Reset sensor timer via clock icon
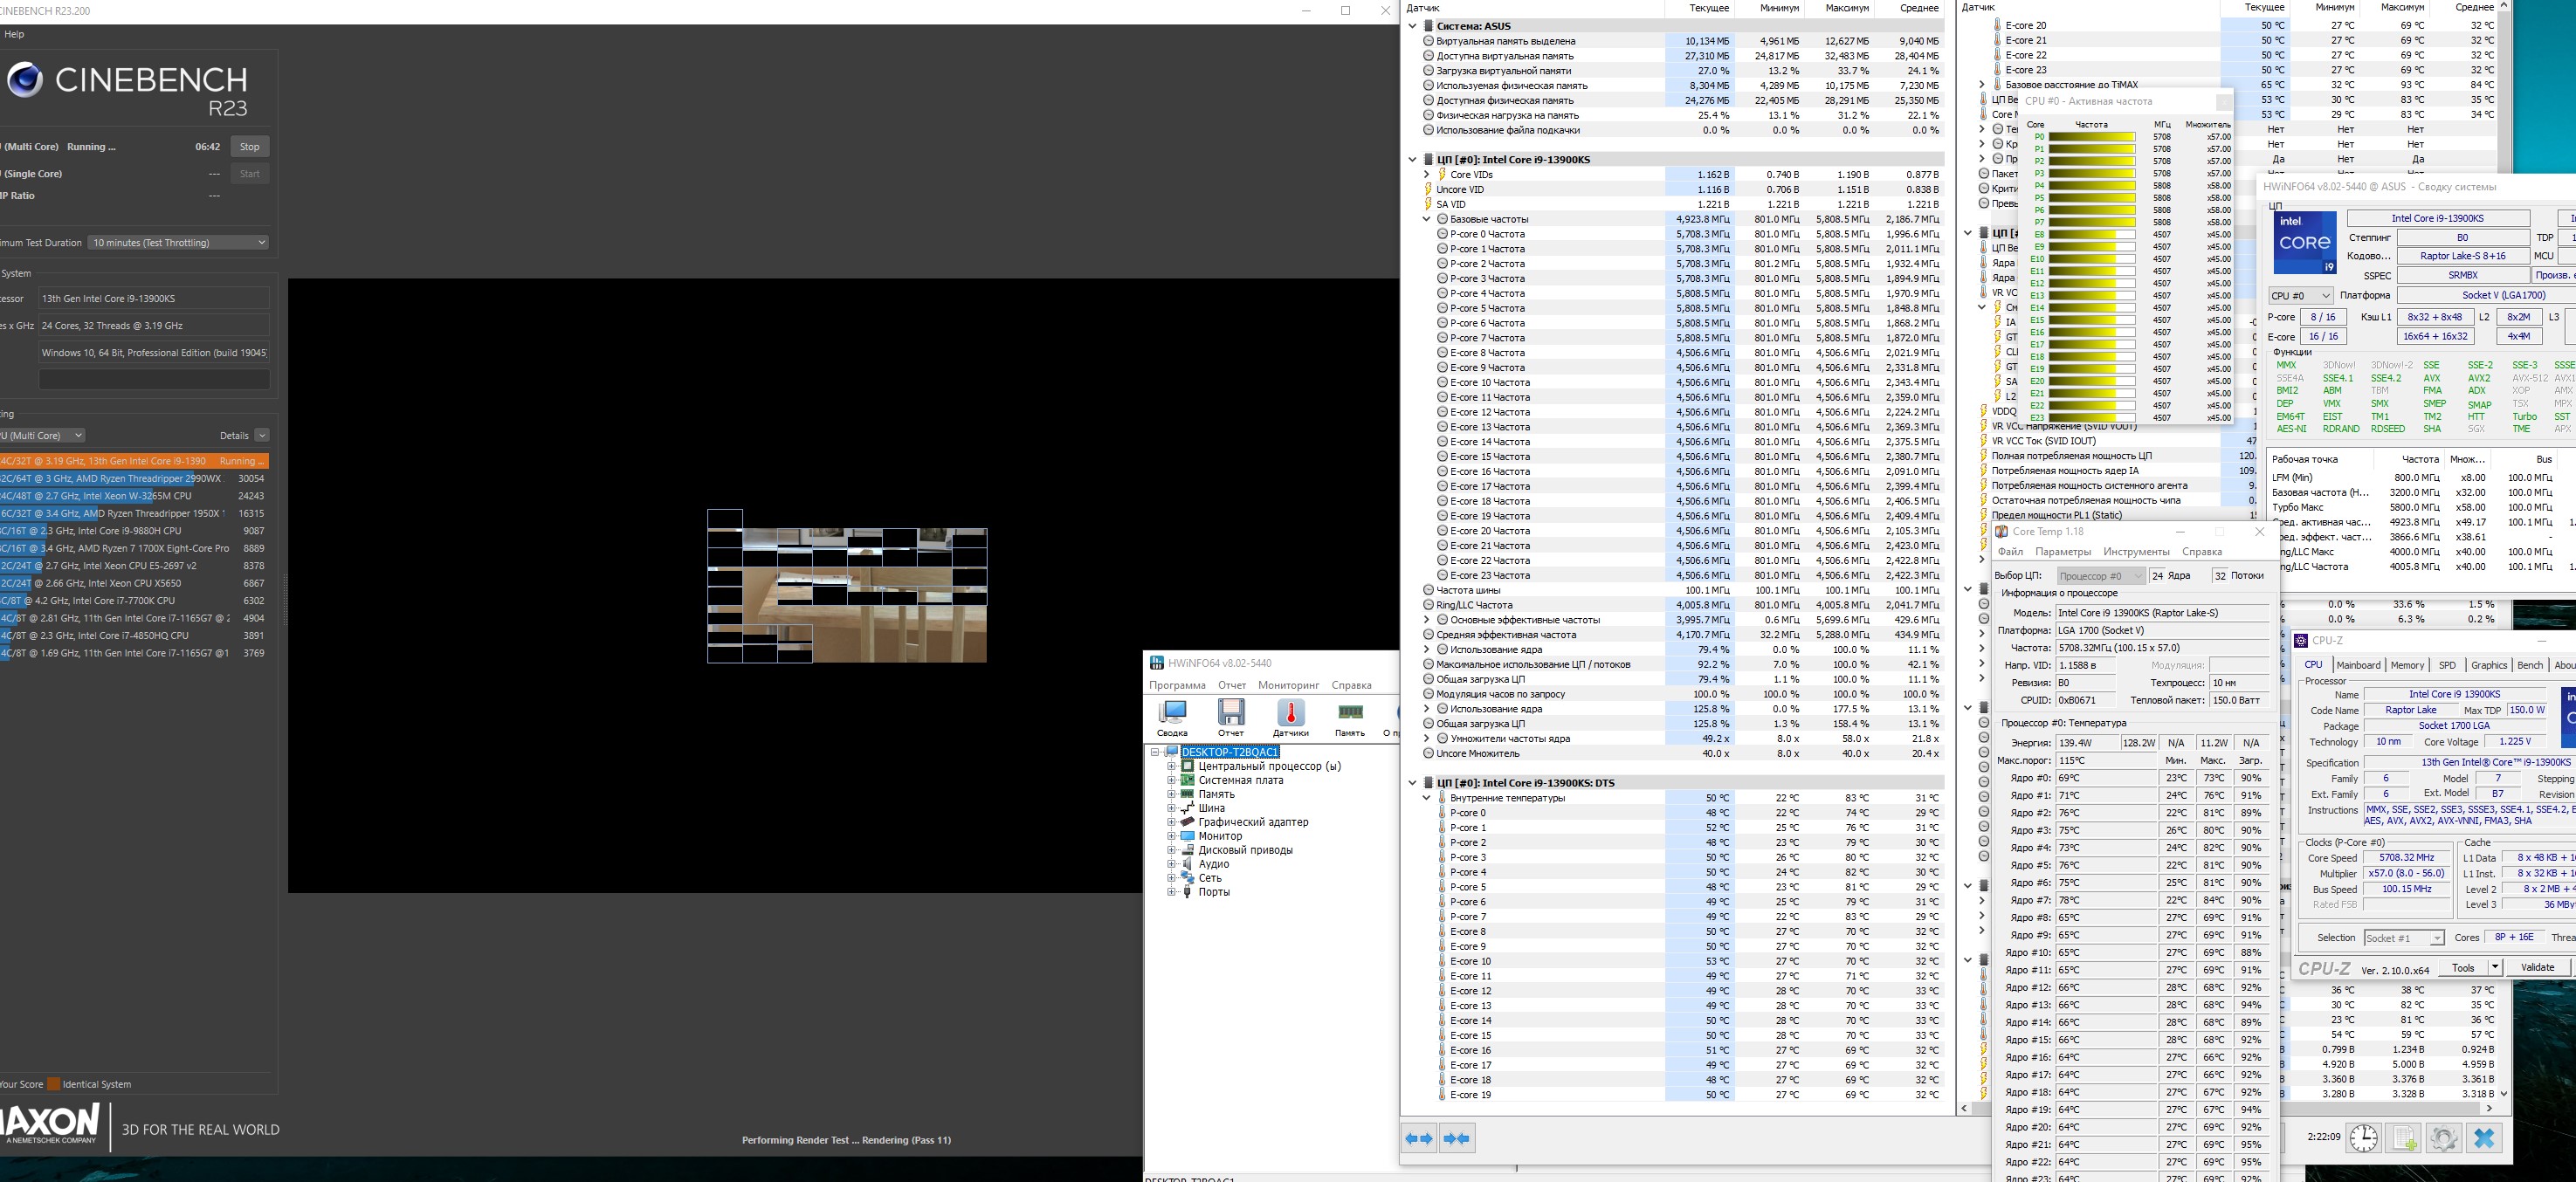 [2363, 1138]
